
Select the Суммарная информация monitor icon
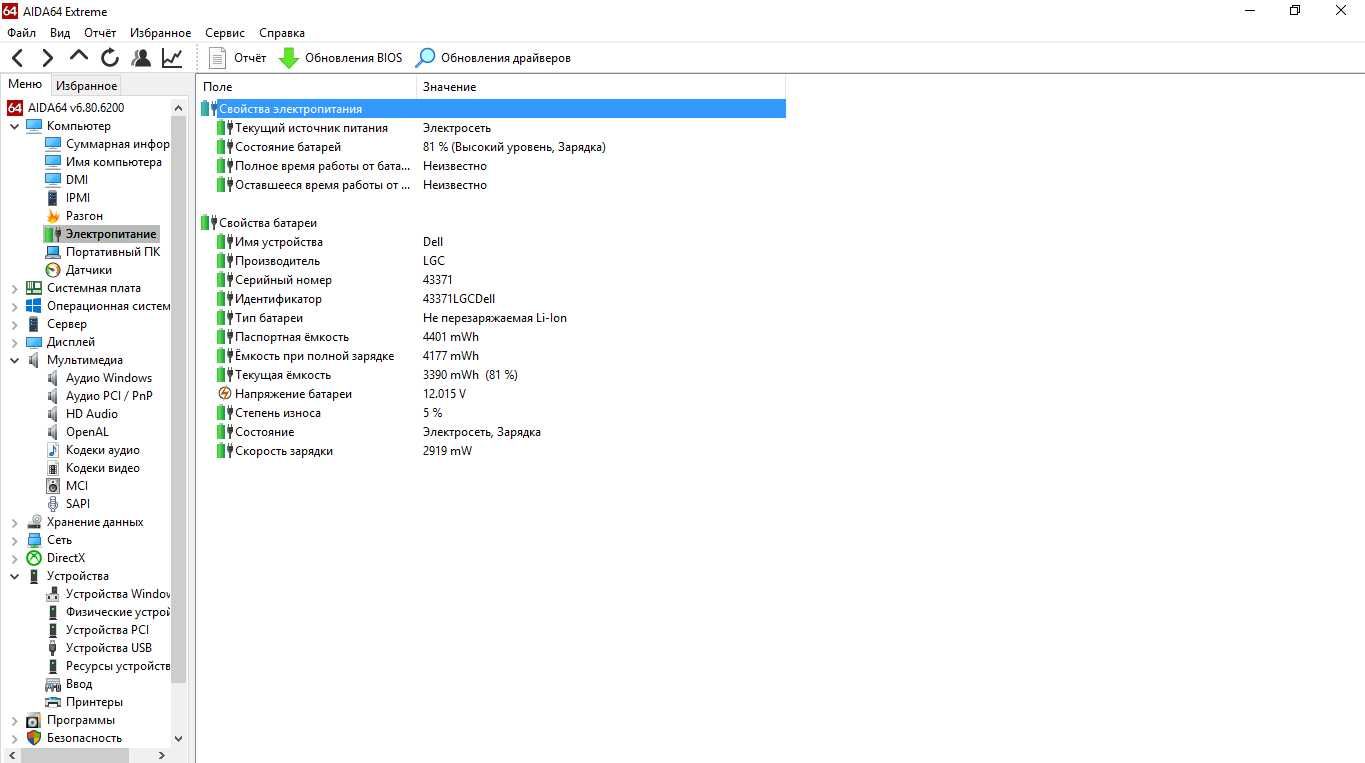point(53,144)
